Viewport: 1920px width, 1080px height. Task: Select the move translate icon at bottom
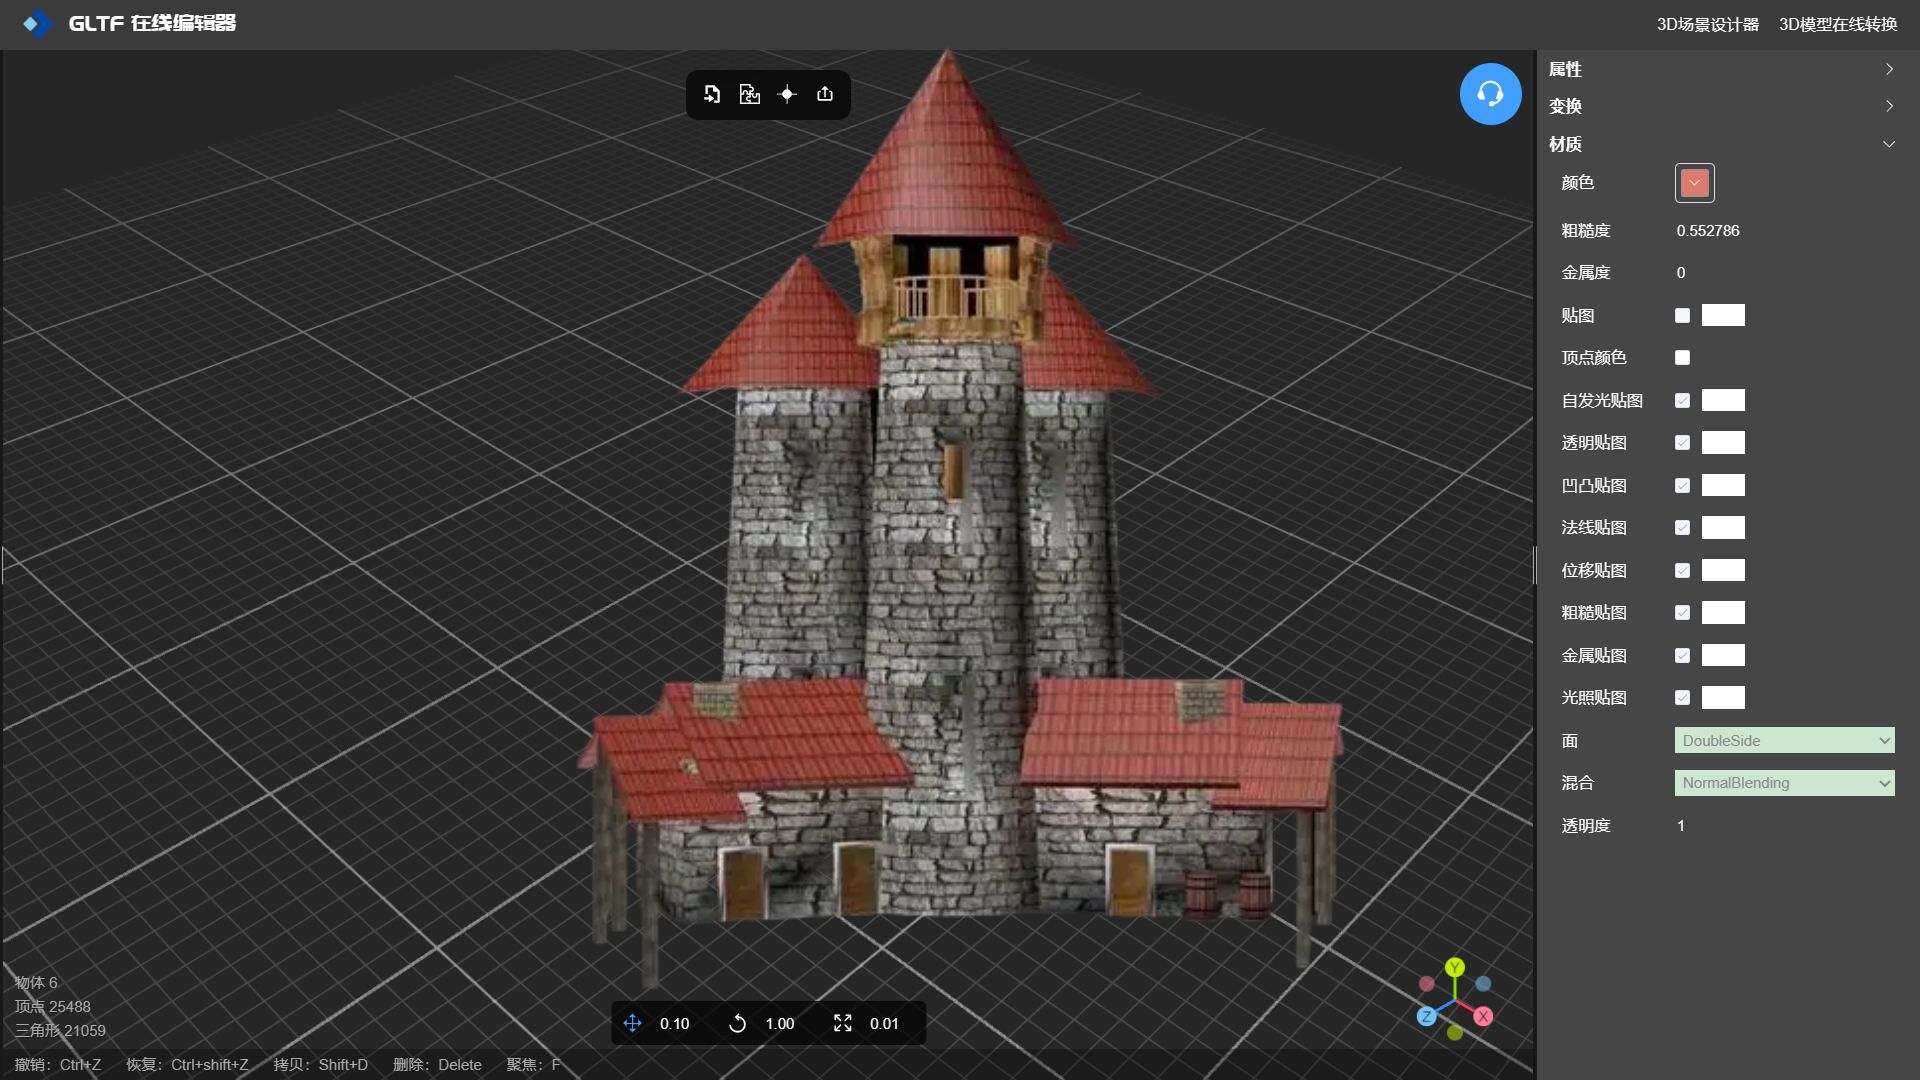[632, 1023]
